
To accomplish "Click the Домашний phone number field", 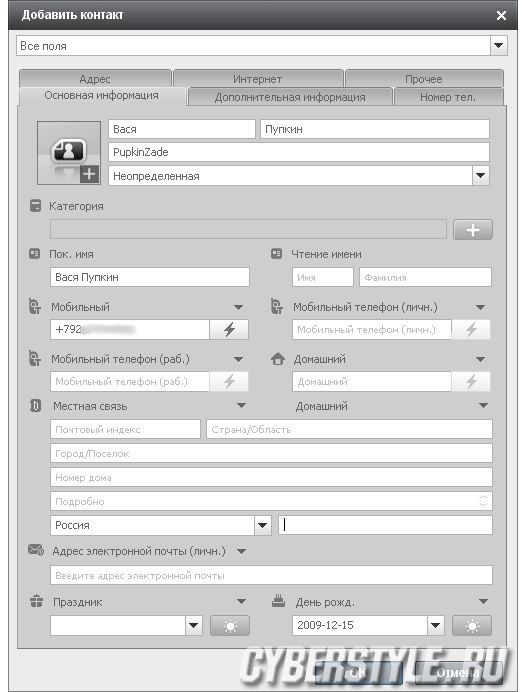I will [x=372, y=381].
